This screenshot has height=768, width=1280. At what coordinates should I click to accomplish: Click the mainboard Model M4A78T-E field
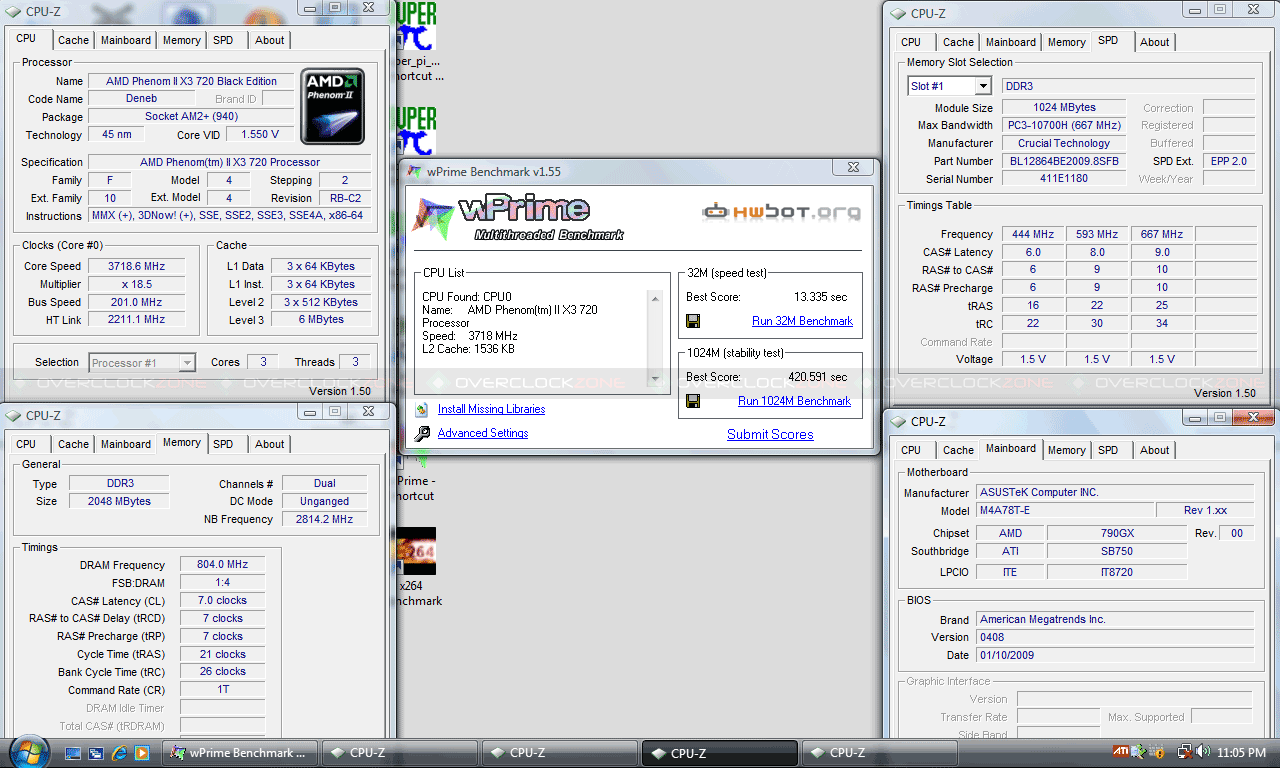coord(1064,511)
